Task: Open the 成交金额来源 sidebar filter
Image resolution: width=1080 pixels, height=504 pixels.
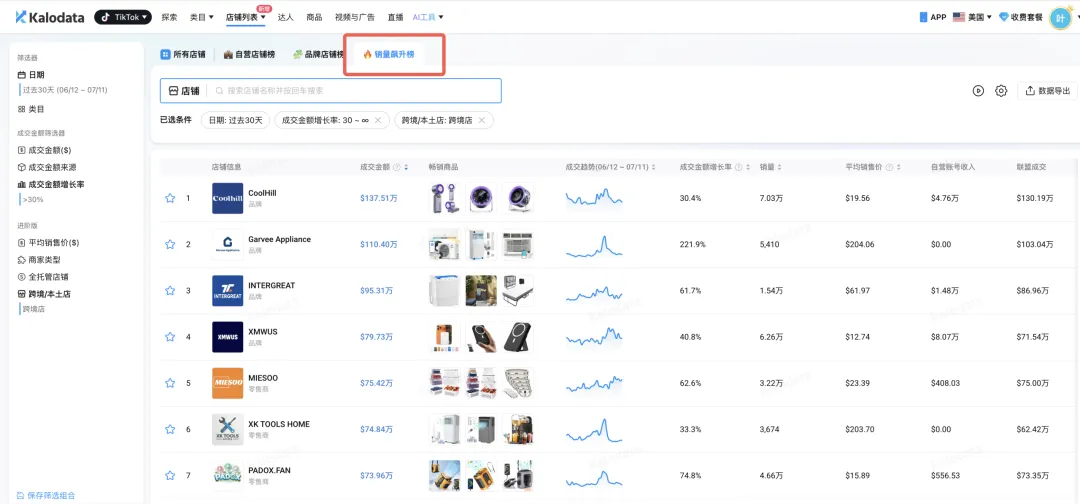Action: pos(48,167)
